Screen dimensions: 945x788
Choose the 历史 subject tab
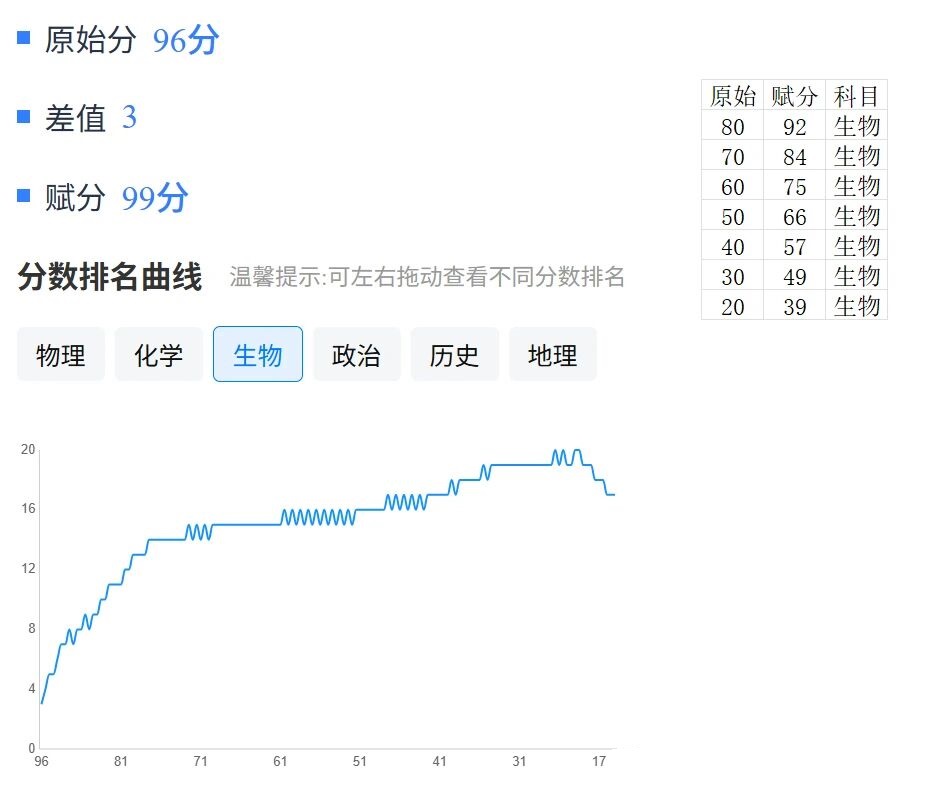tap(454, 355)
